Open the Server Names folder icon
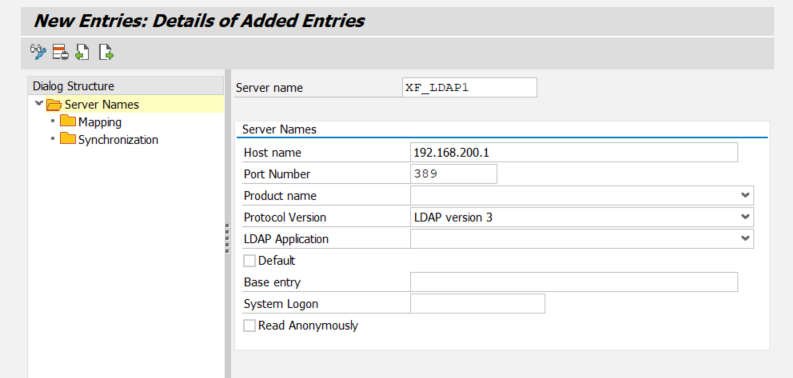Screen dimensions: 793x378 (54, 105)
